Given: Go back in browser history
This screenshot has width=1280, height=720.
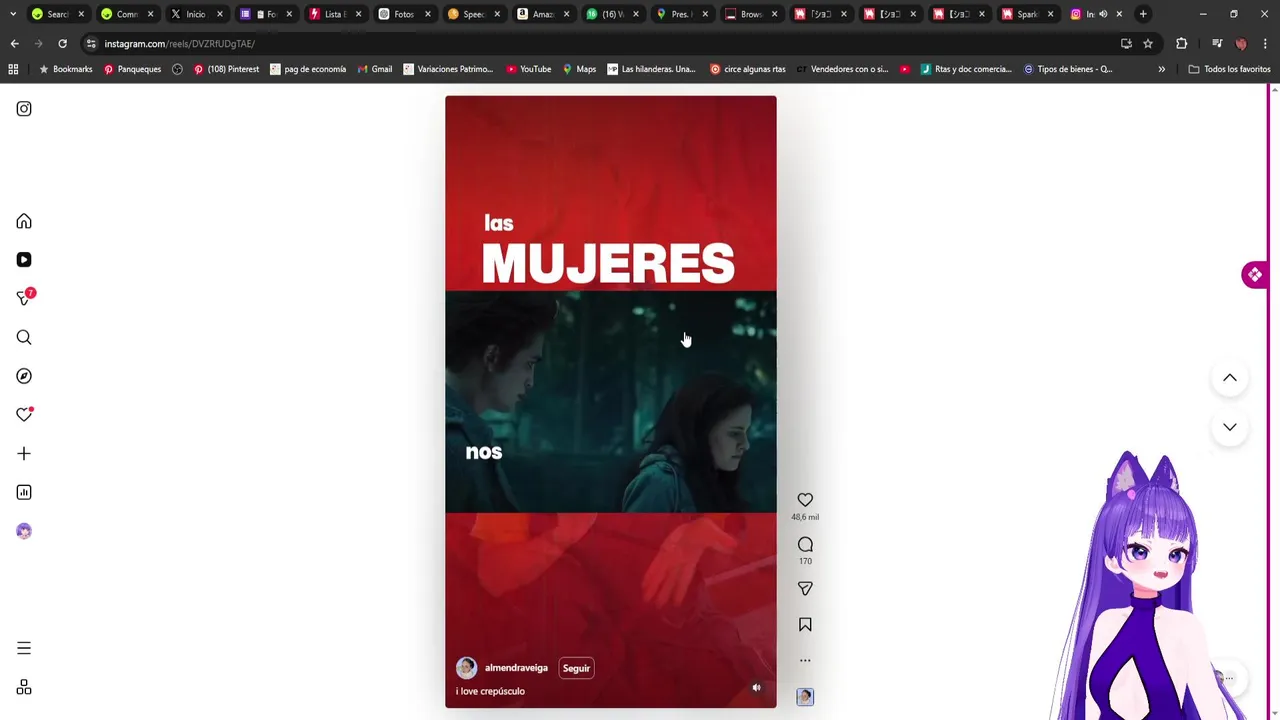Looking at the screenshot, I should tap(14, 44).
